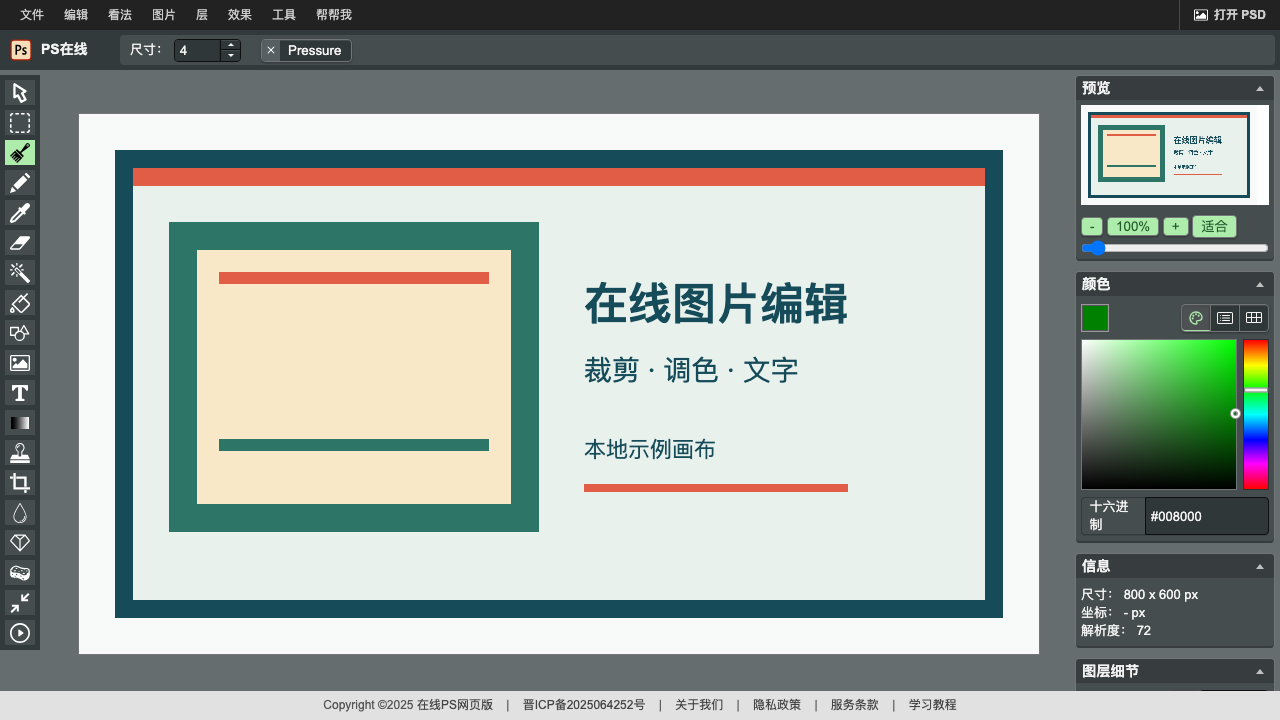The width and height of the screenshot is (1280, 720).
Task: Click the insert image tool icon
Action: pyautogui.click(x=20, y=363)
